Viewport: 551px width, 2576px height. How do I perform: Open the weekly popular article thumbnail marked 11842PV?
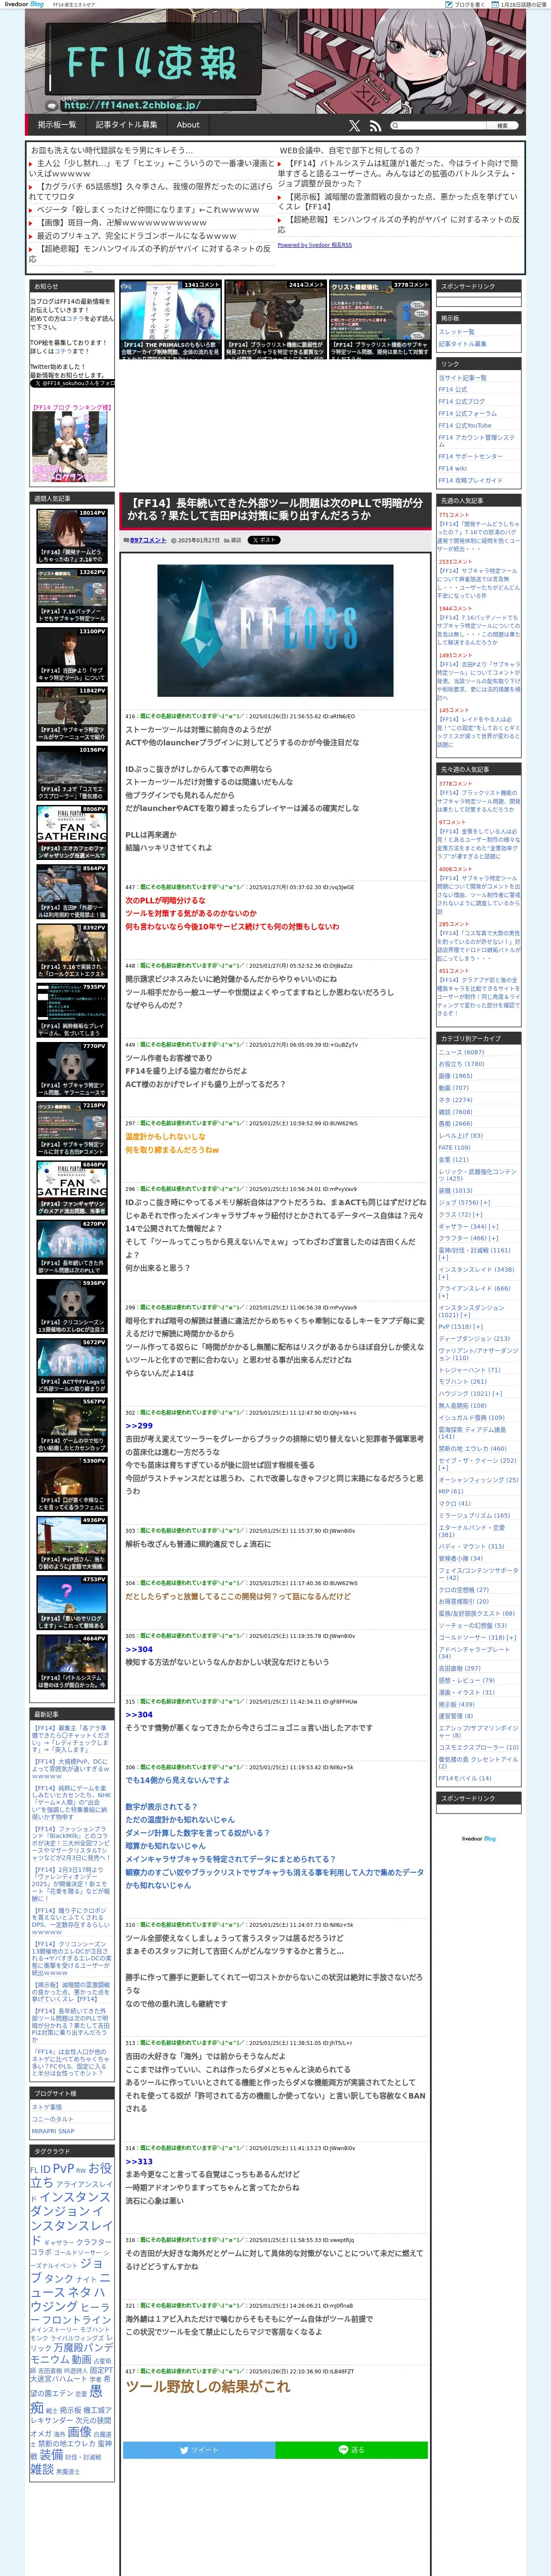(x=72, y=714)
